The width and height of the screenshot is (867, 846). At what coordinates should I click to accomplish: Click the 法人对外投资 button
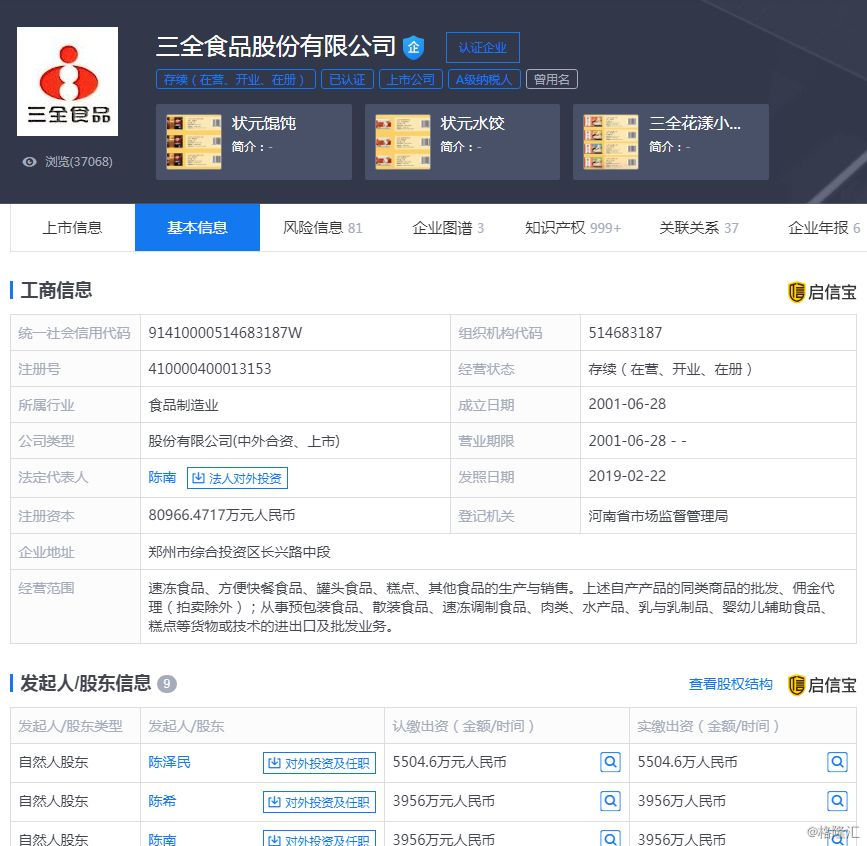237,478
